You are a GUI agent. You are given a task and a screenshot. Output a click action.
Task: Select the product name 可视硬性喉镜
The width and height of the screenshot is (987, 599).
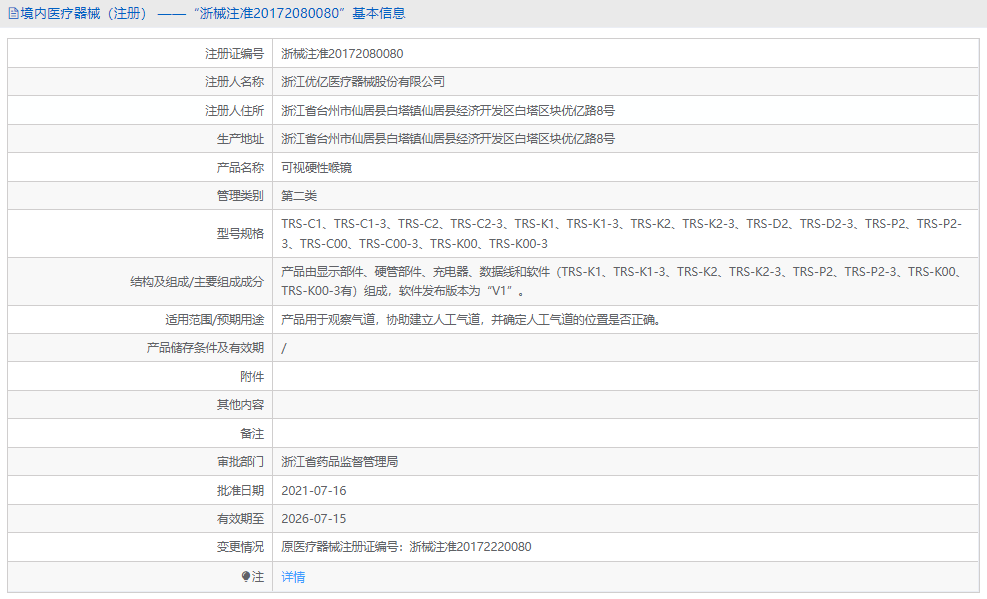tap(313, 167)
